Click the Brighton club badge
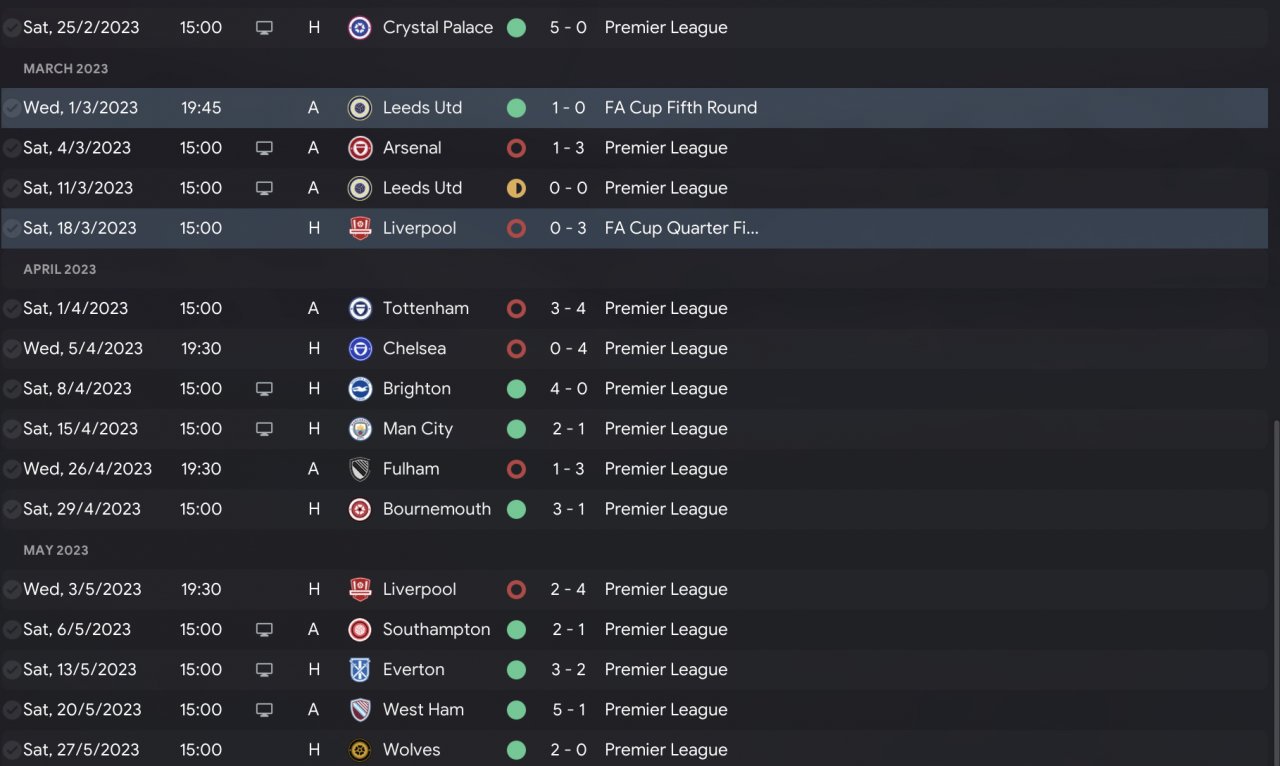The image size is (1280, 766). 360,389
